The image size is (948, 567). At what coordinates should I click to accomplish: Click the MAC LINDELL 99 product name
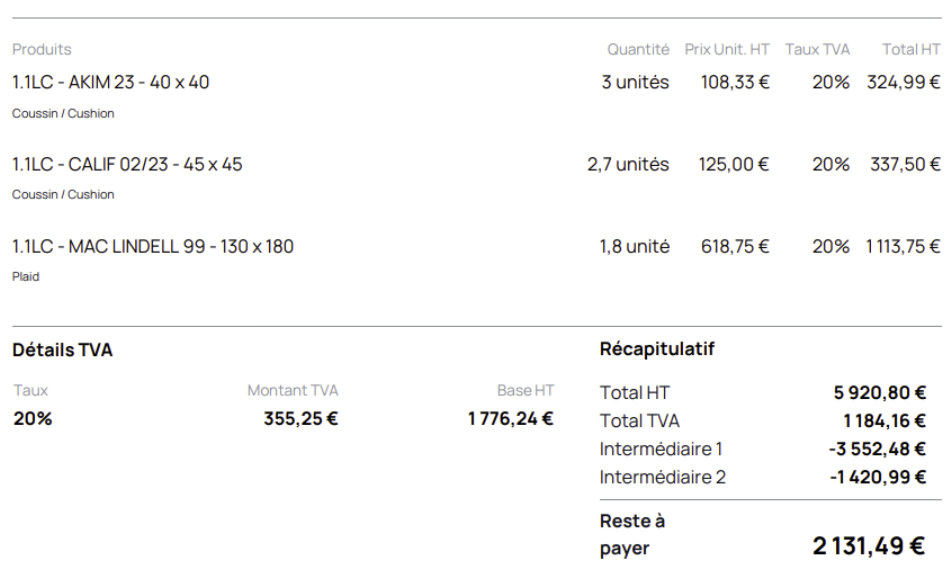tap(152, 246)
